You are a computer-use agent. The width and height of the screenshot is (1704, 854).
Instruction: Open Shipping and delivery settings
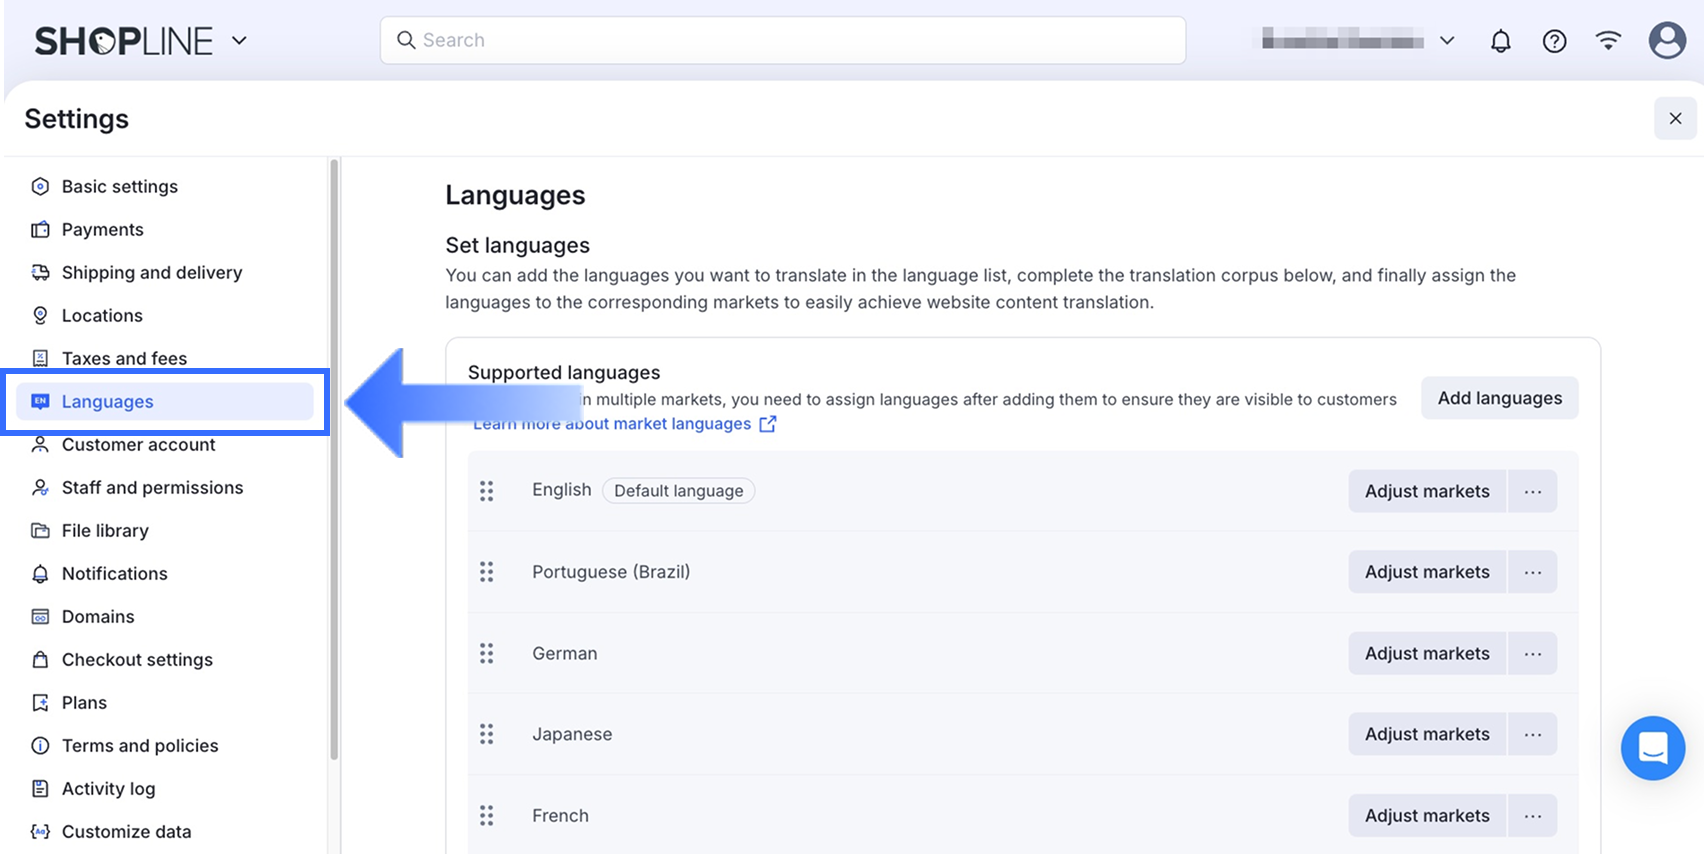151,273
